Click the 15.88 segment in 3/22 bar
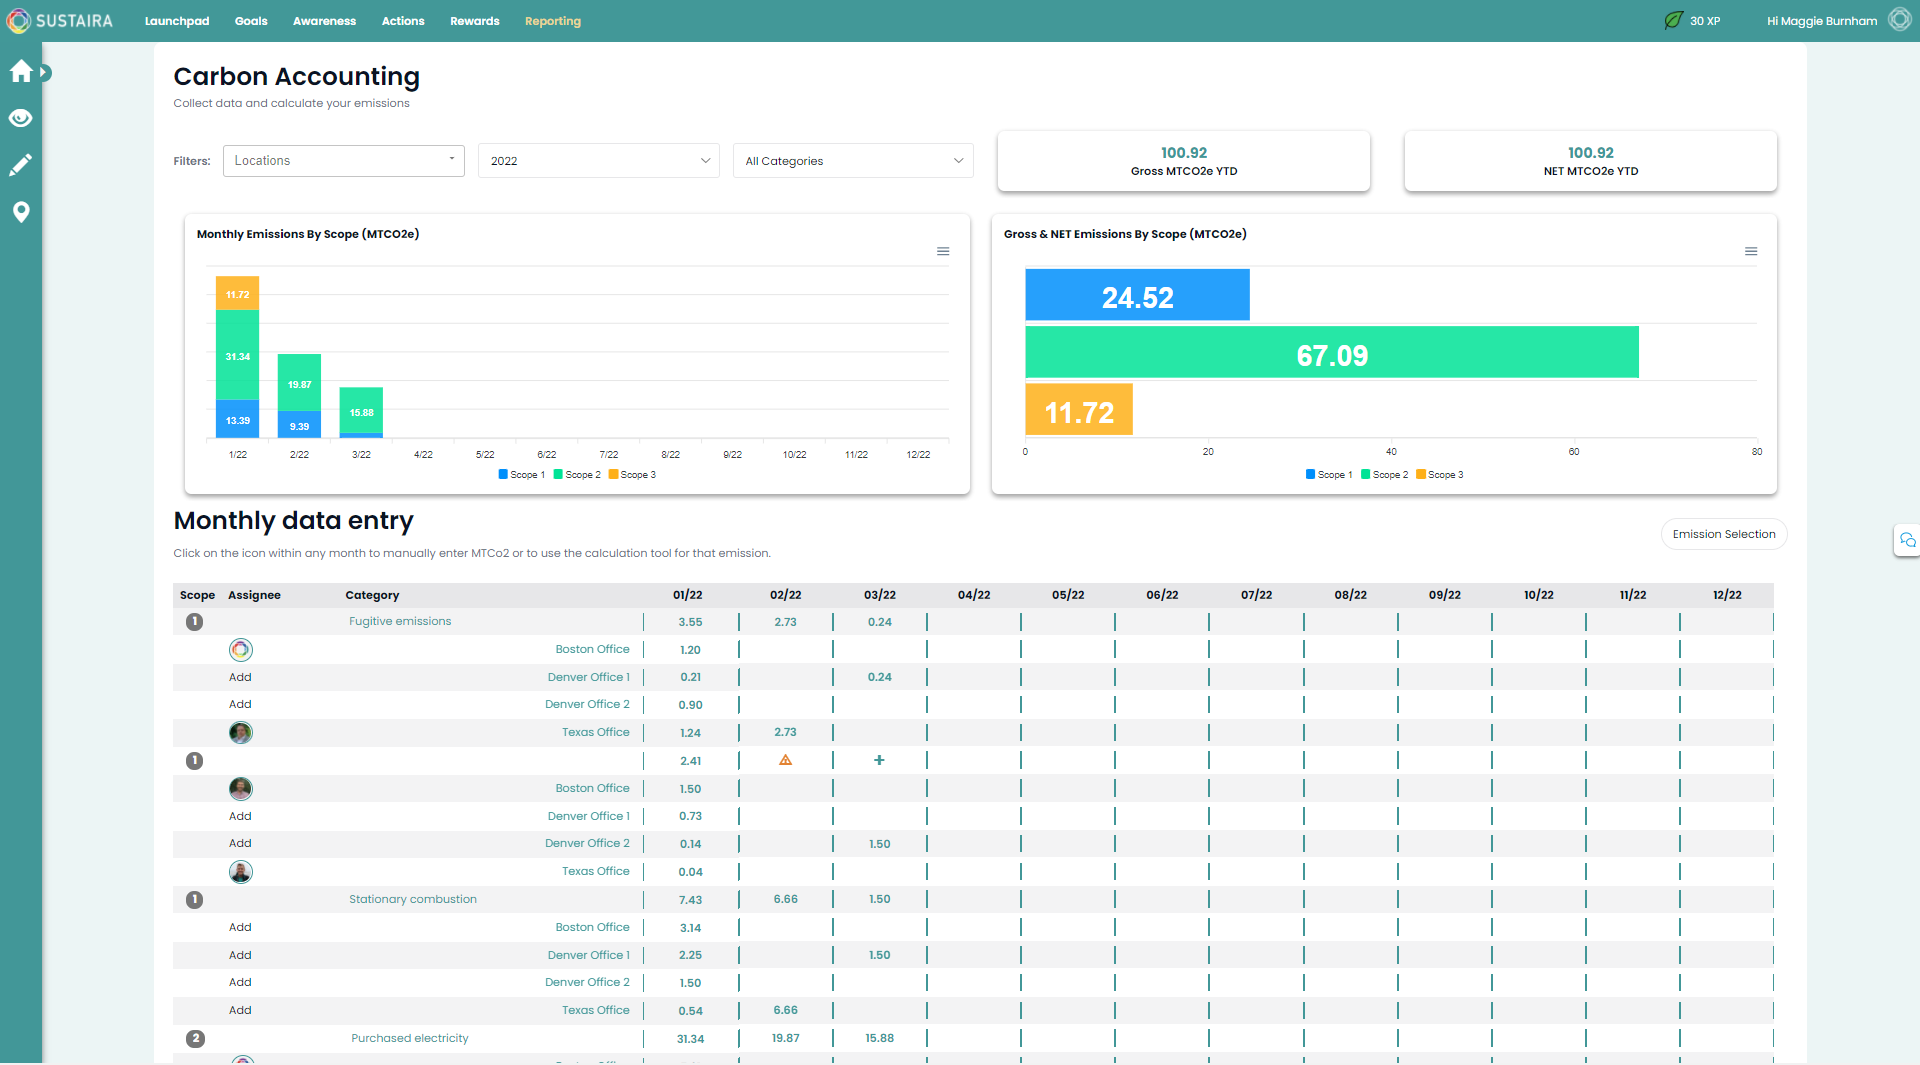 coord(361,410)
